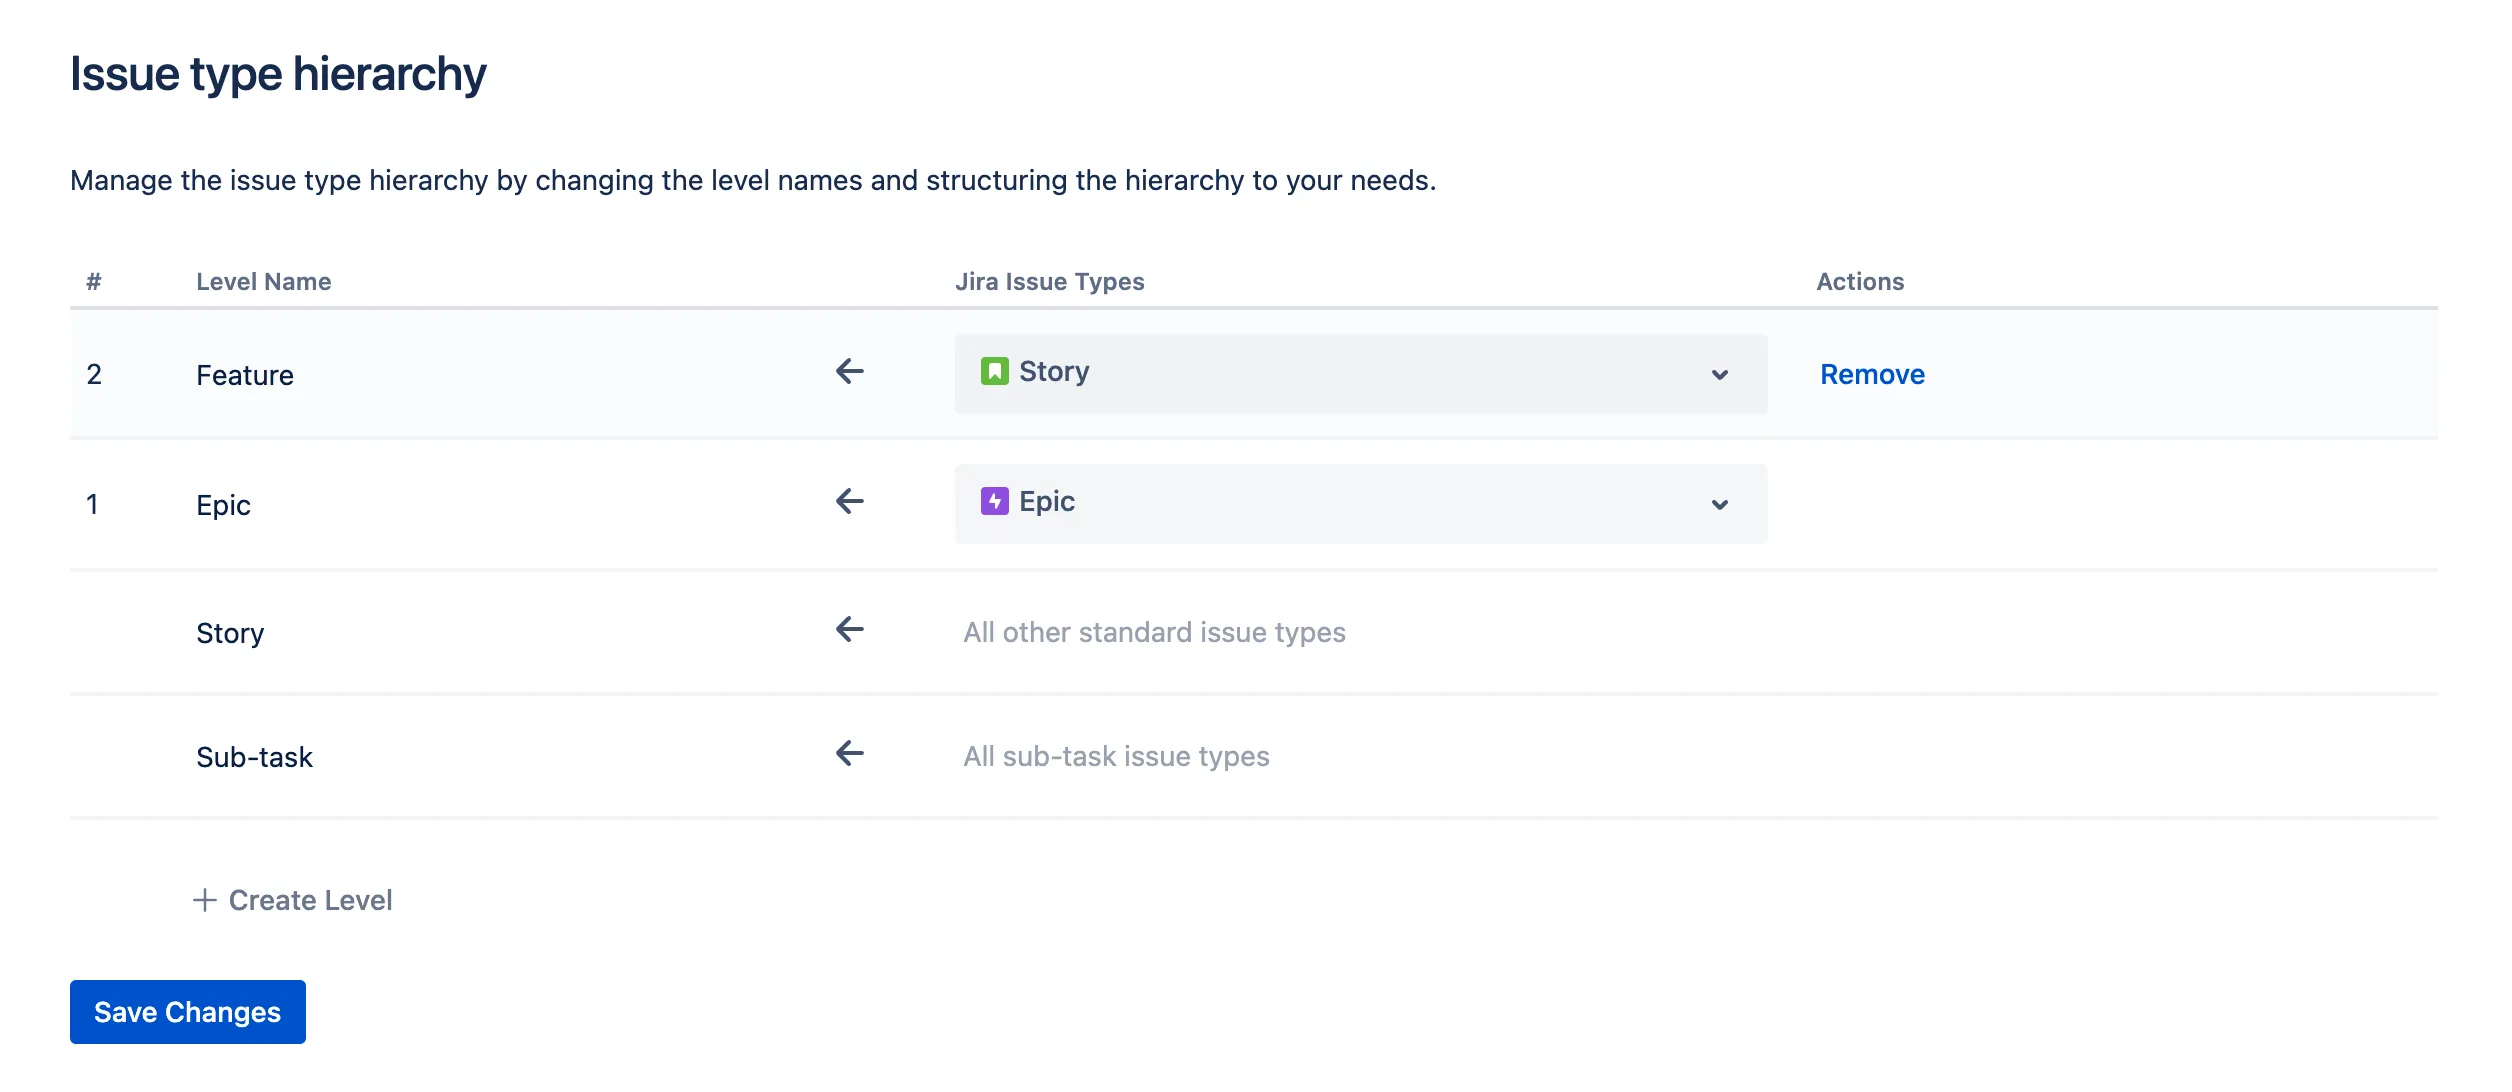This screenshot has height=1092, width=2512.
Task: Remove the Feature hierarchy level
Action: (1872, 374)
